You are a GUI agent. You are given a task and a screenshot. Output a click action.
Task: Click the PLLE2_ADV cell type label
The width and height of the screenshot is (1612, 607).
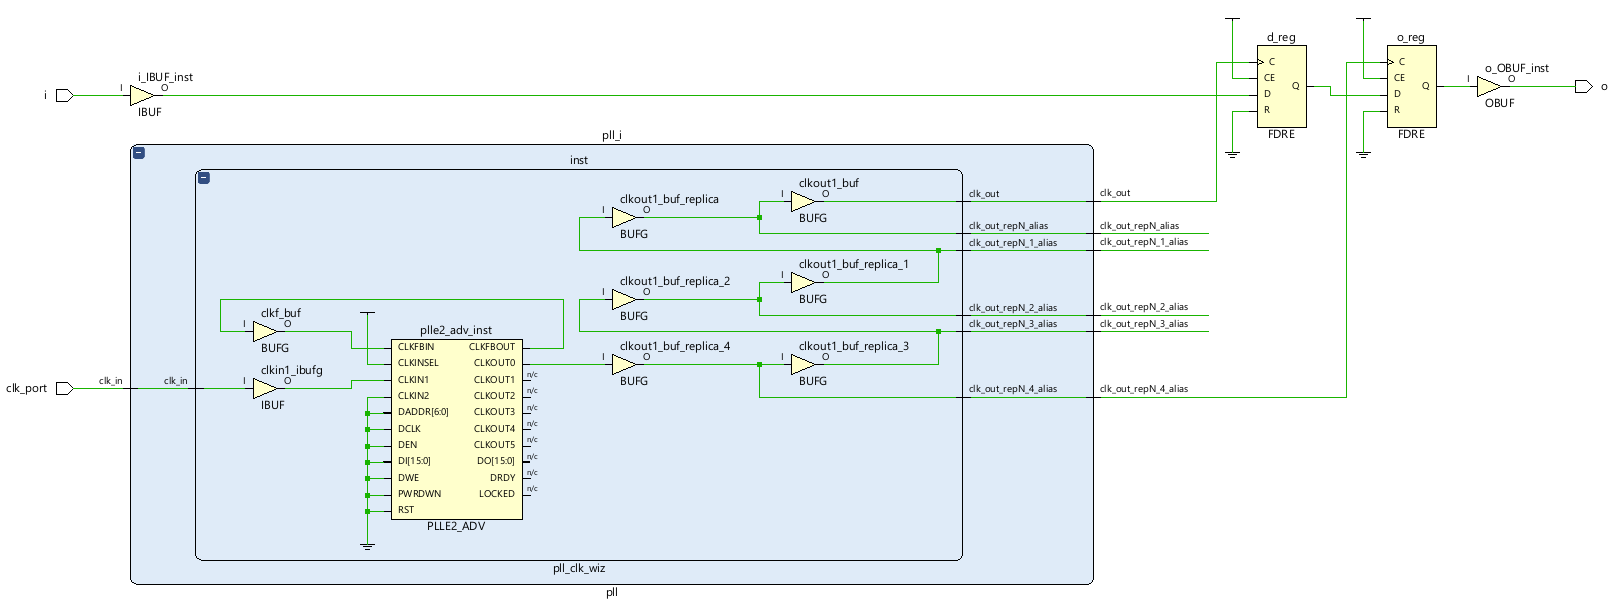[456, 526]
